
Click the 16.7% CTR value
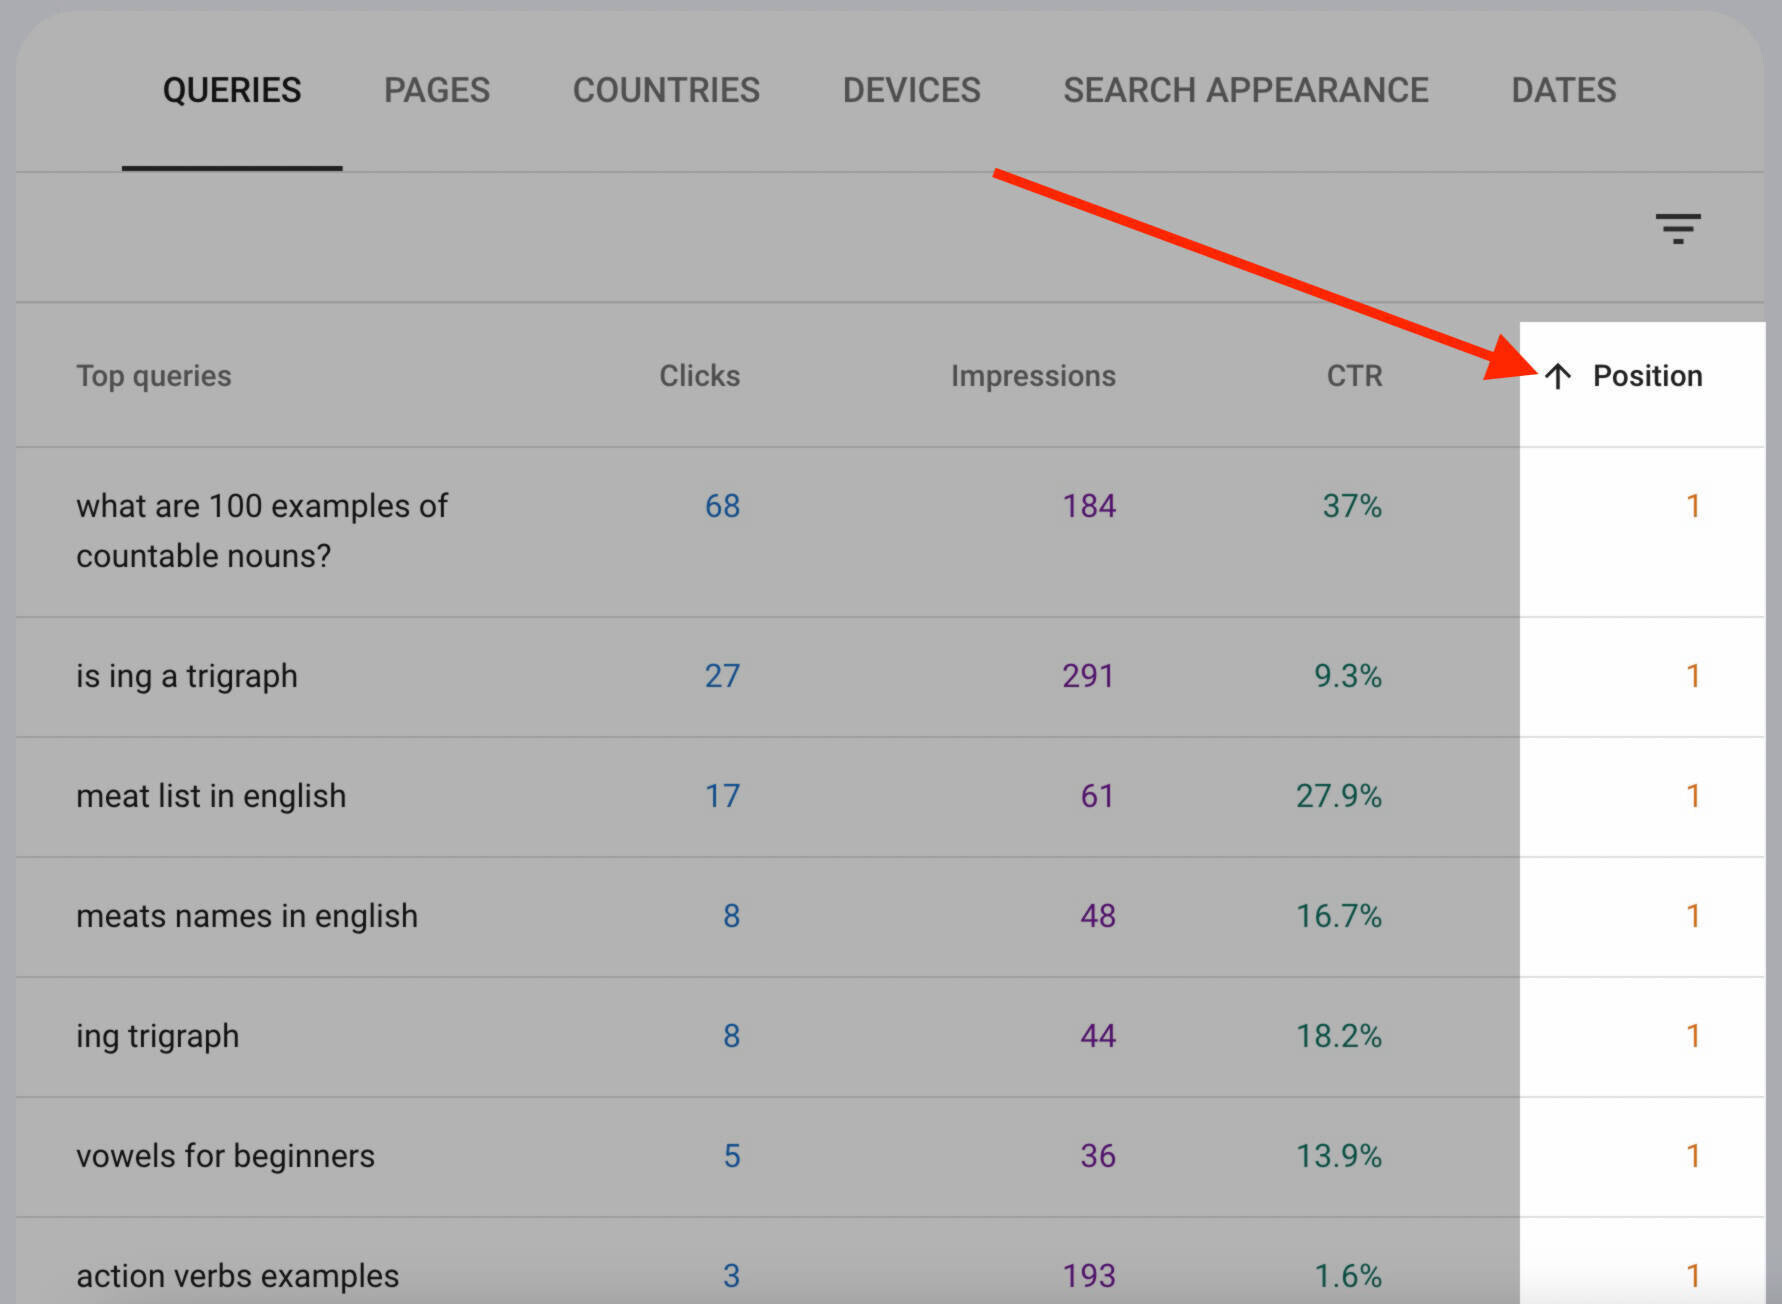tap(1339, 916)
